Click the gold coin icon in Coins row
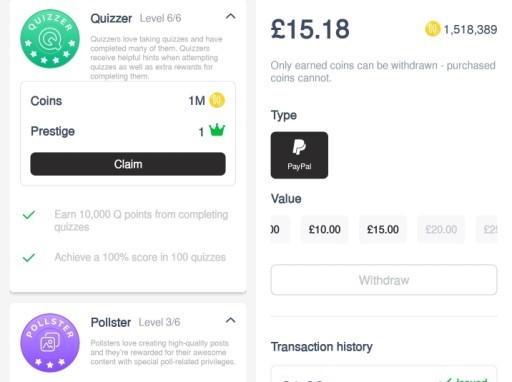The width and height of the screenshot is (512, 382). [217, 100]
